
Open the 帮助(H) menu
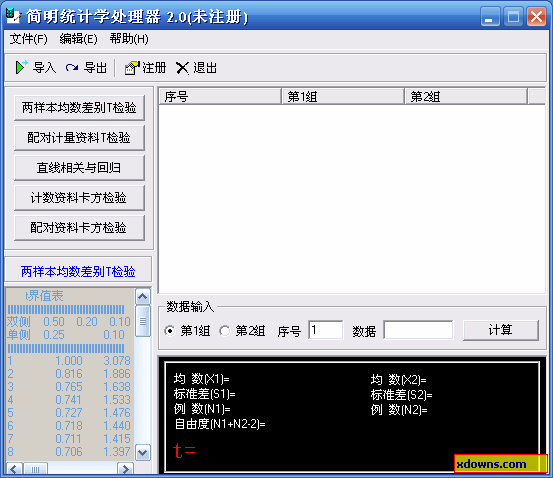click(129, 39)
